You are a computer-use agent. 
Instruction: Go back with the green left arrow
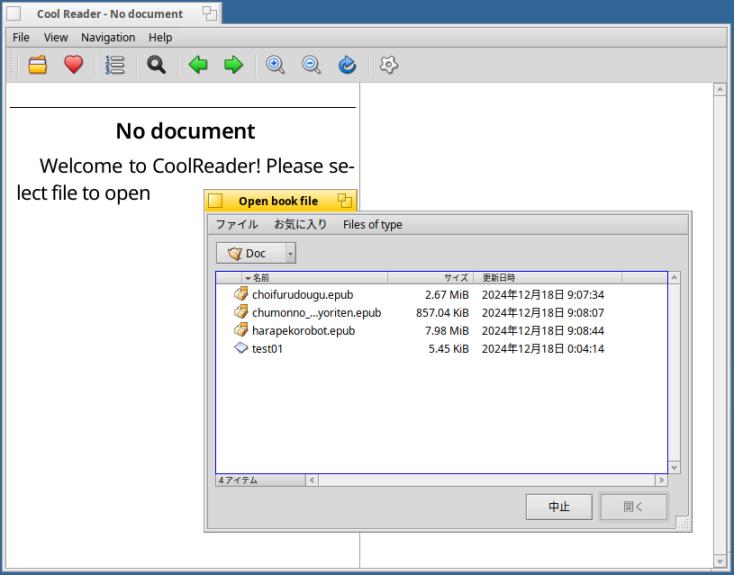click(198, 65)
